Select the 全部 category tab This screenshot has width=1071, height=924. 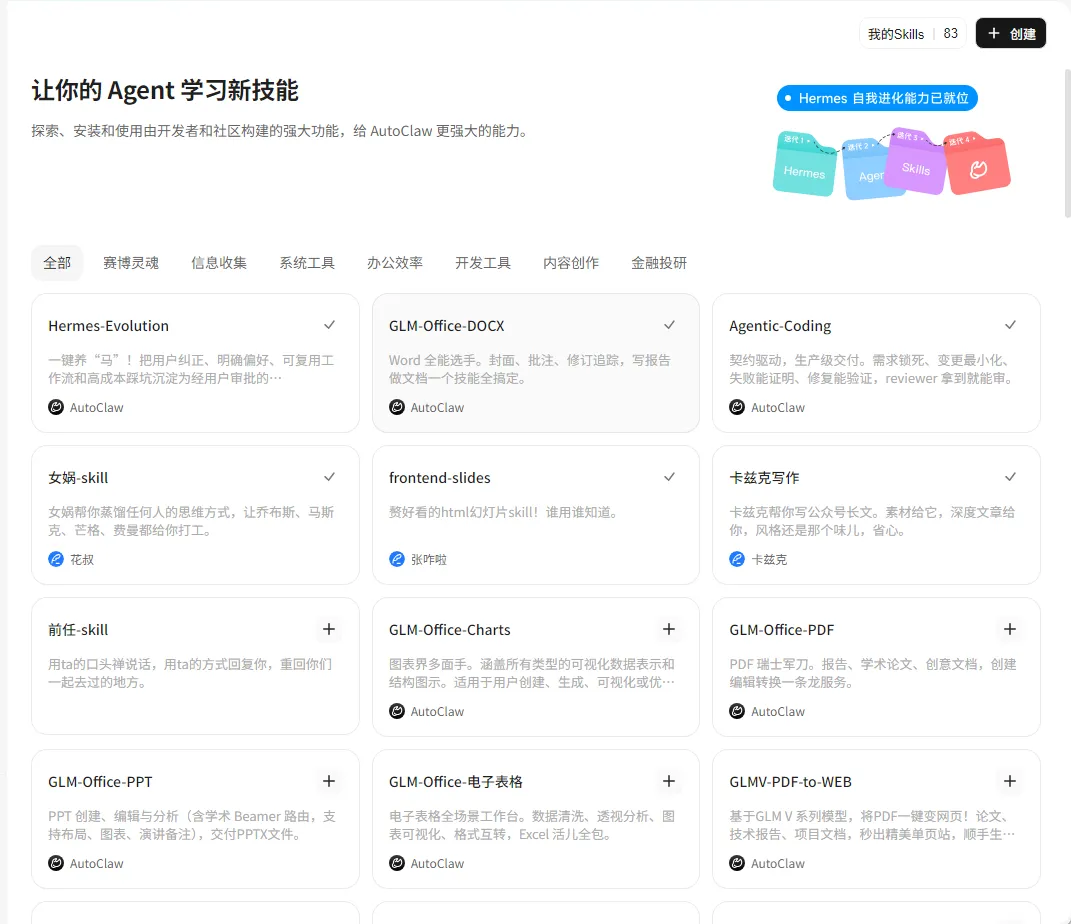pos(57,263)
